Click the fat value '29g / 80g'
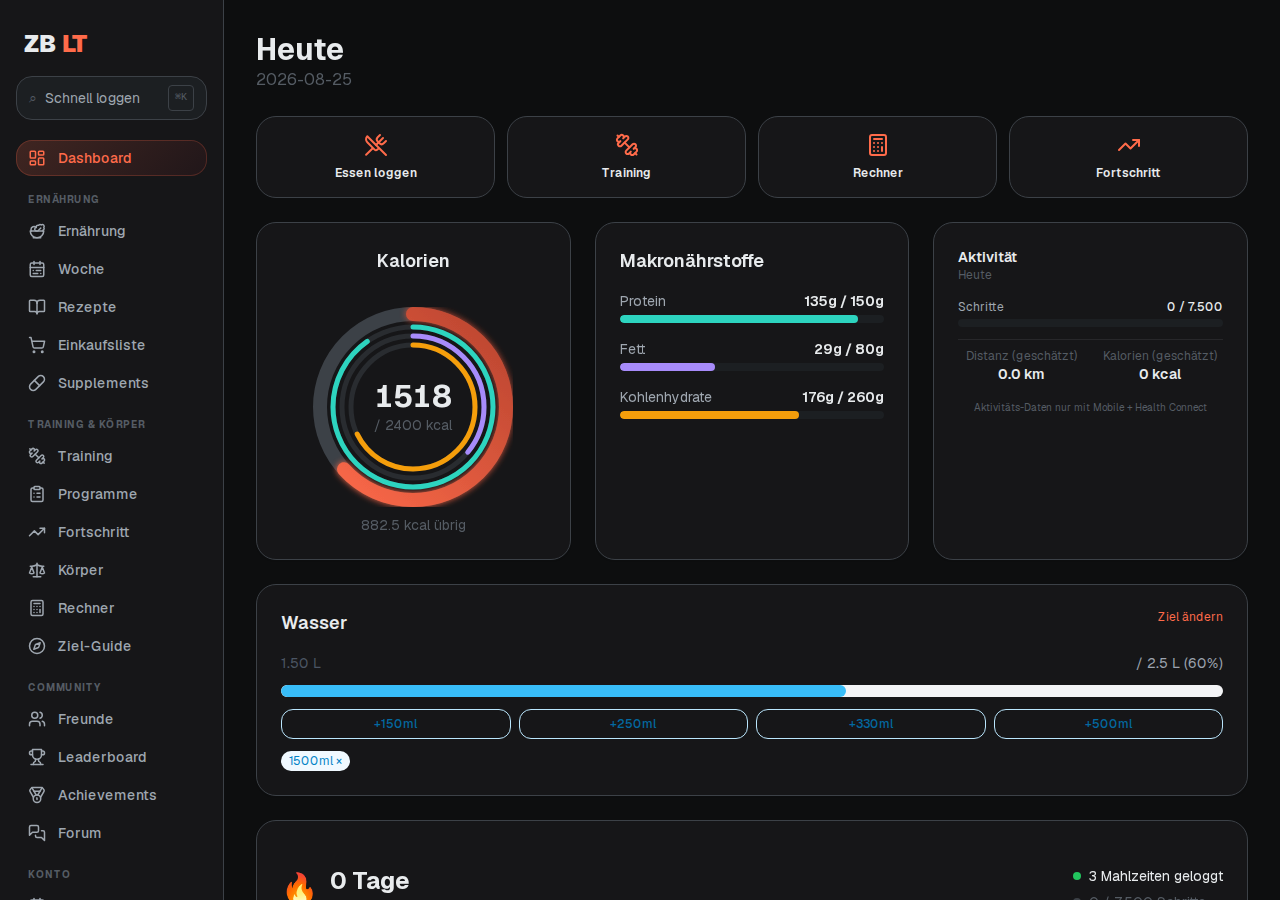 pyautogui.click(x=849, y=349)
